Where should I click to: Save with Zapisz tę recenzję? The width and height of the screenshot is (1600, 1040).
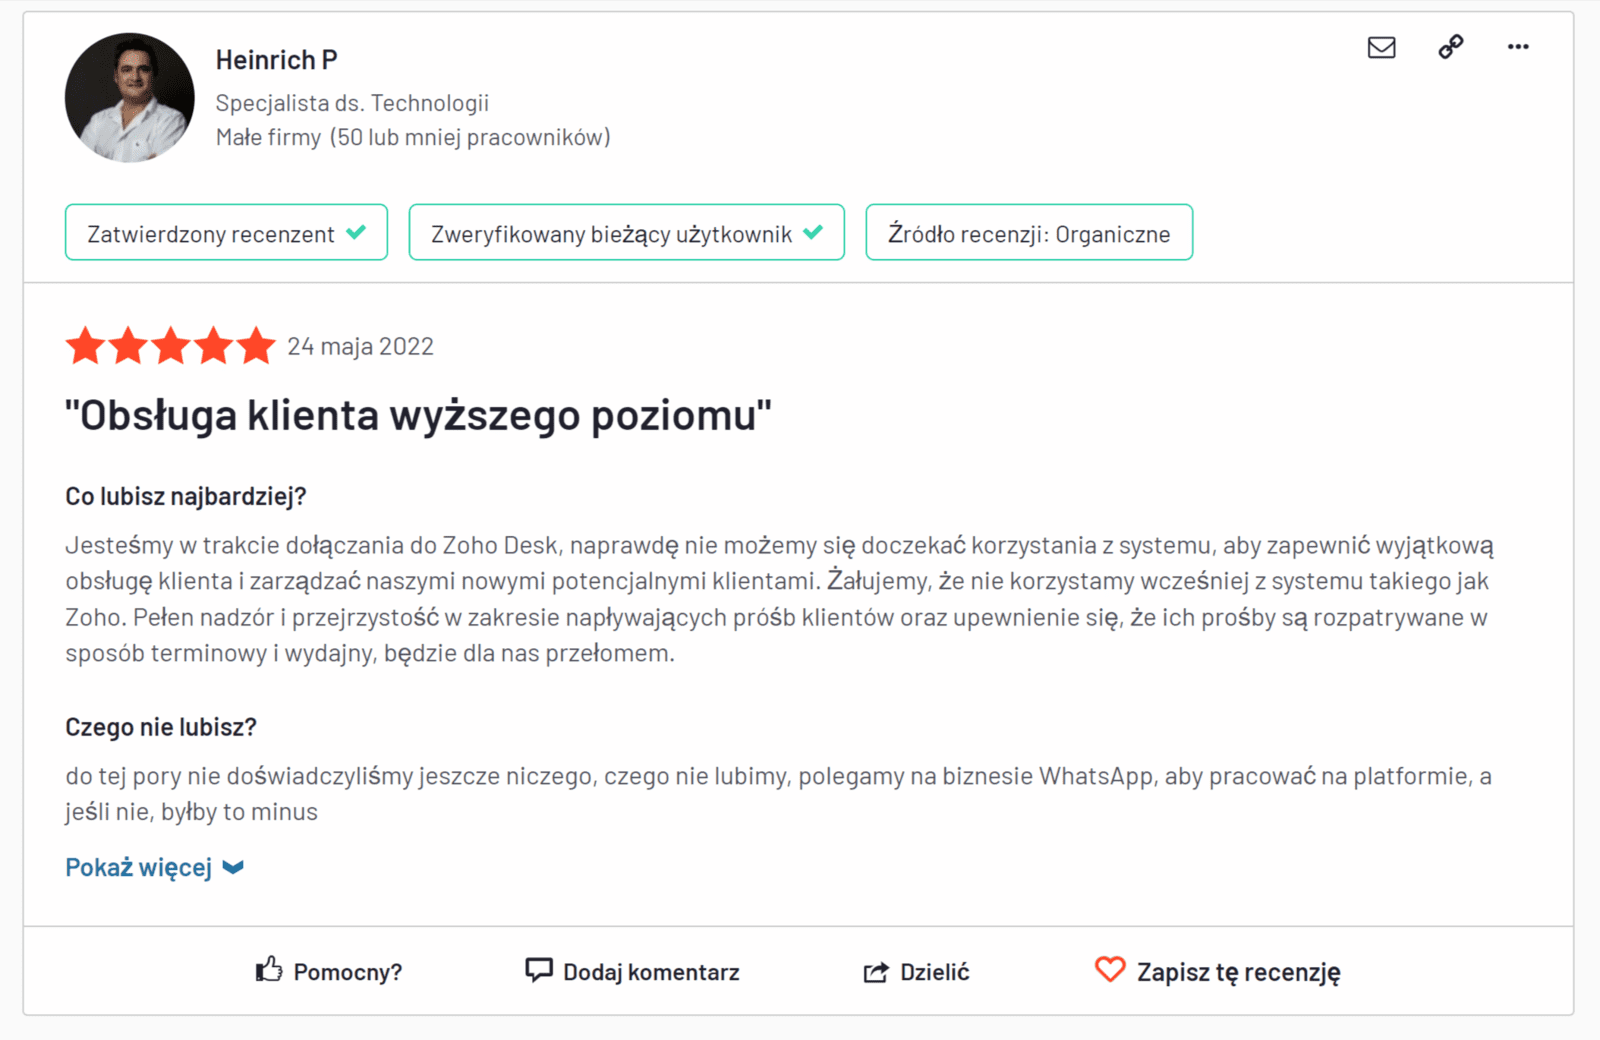pyautogui.click(x=1238, y=972)
